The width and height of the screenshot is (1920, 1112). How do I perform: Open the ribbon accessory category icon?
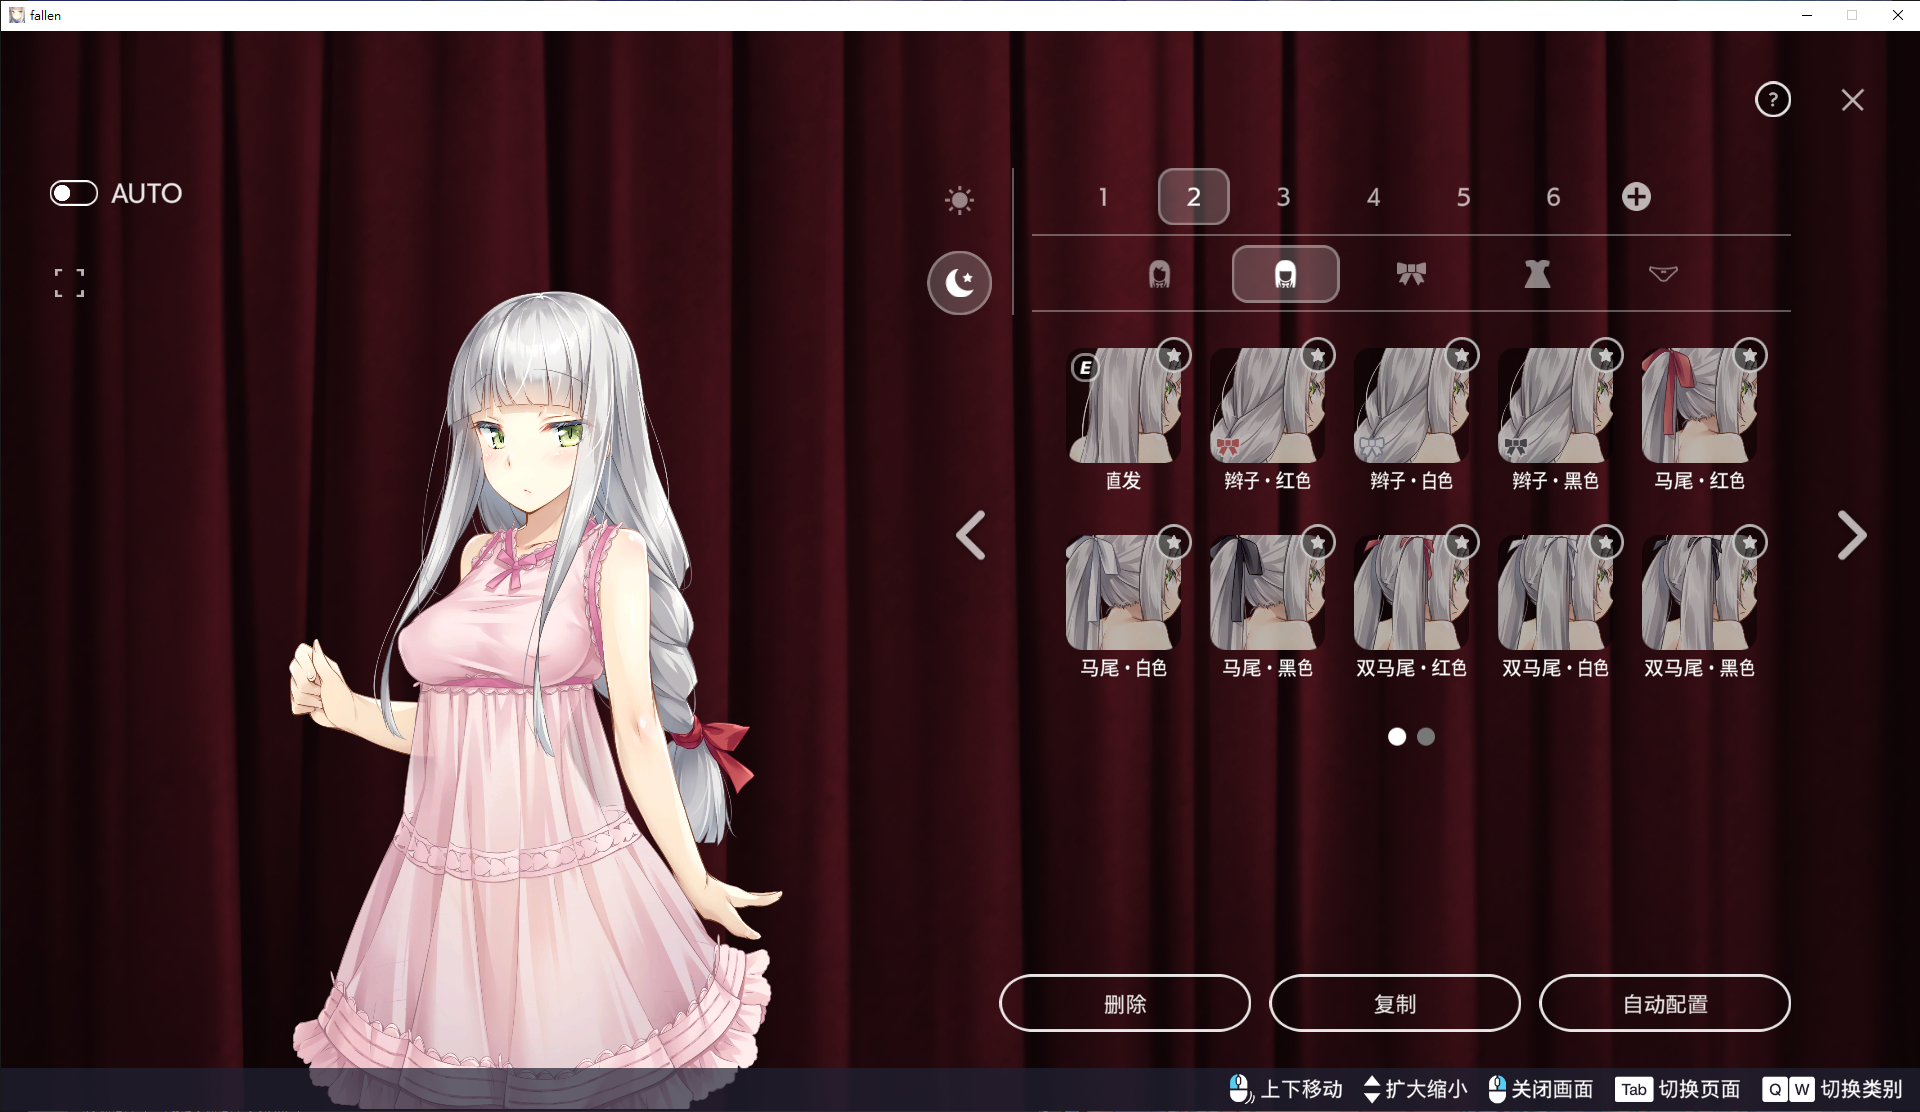(1411, 274)
